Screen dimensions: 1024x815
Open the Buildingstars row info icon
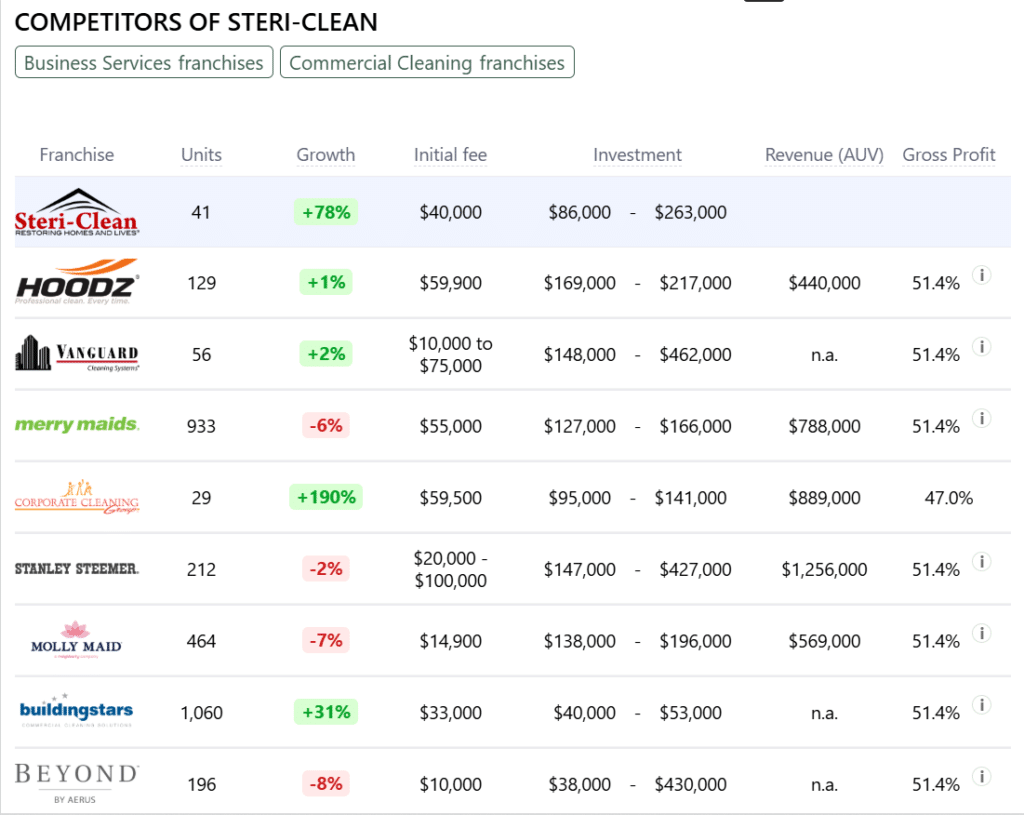(x=982, y=705)
